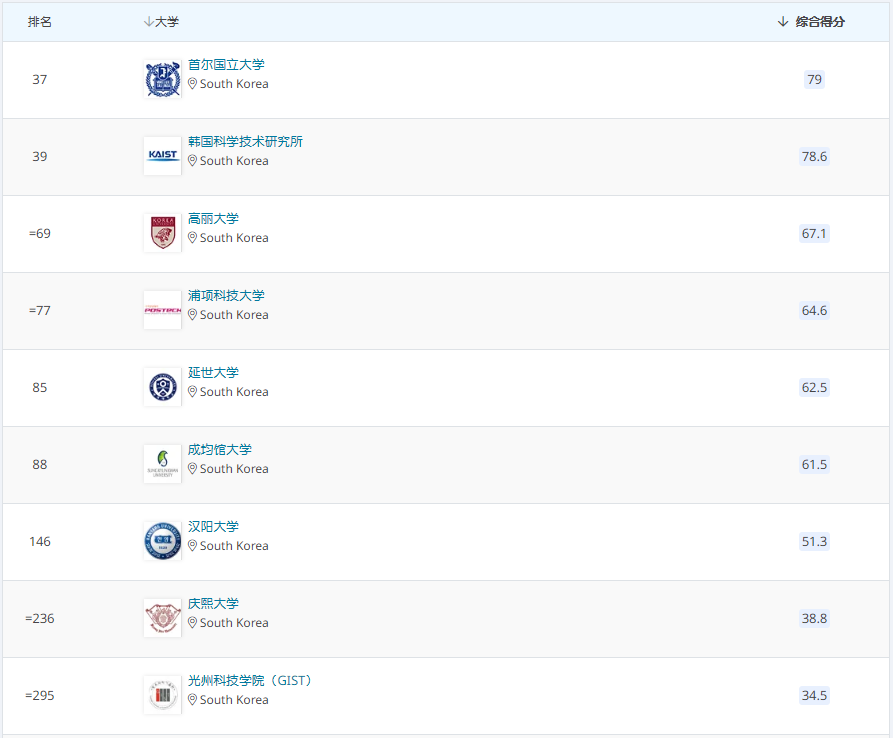Open the 首尔国立大学 link
893x738 pixels.
click(226, 64)
